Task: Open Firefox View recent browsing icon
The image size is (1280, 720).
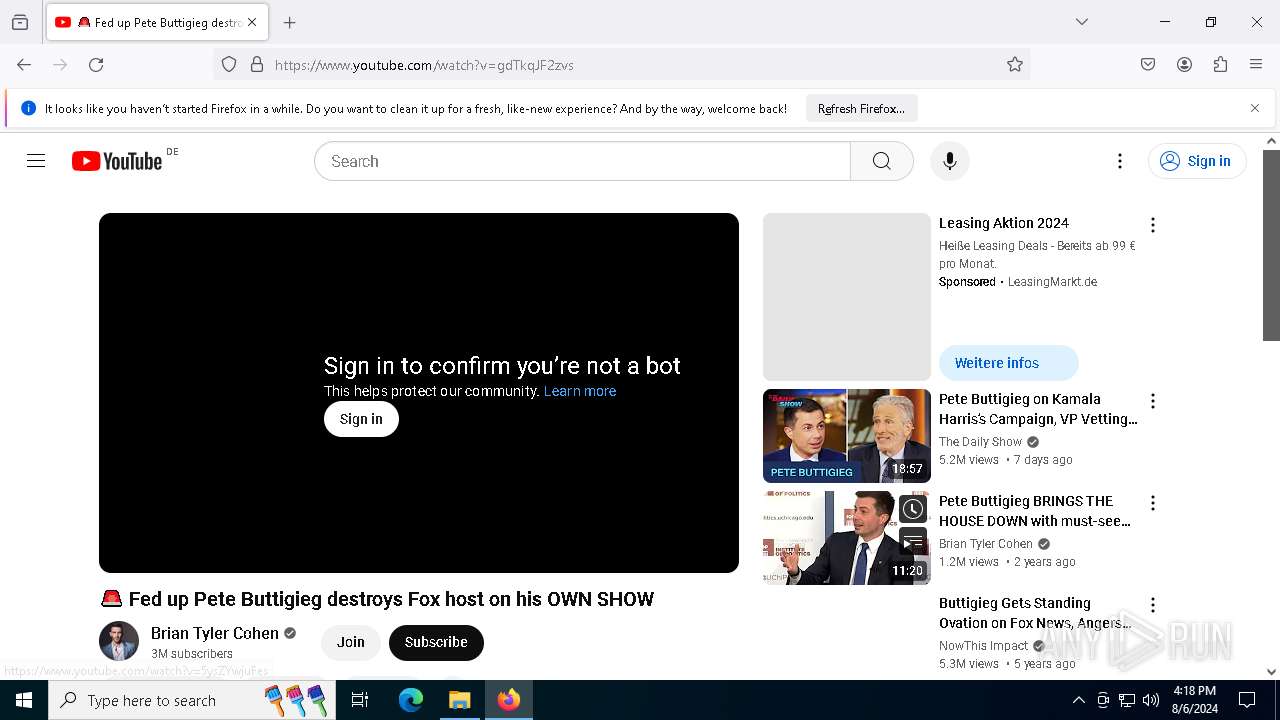Action: click(20, 22)
